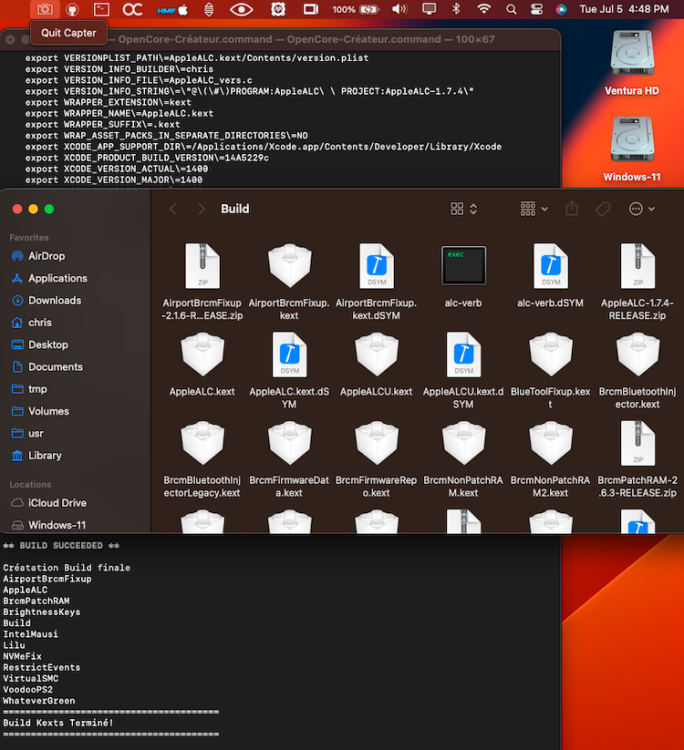Viewport: 684px width, 750px height.
Task: Select BrcmBluetoothInjectorLegacy.kext file
Action: 202,459
